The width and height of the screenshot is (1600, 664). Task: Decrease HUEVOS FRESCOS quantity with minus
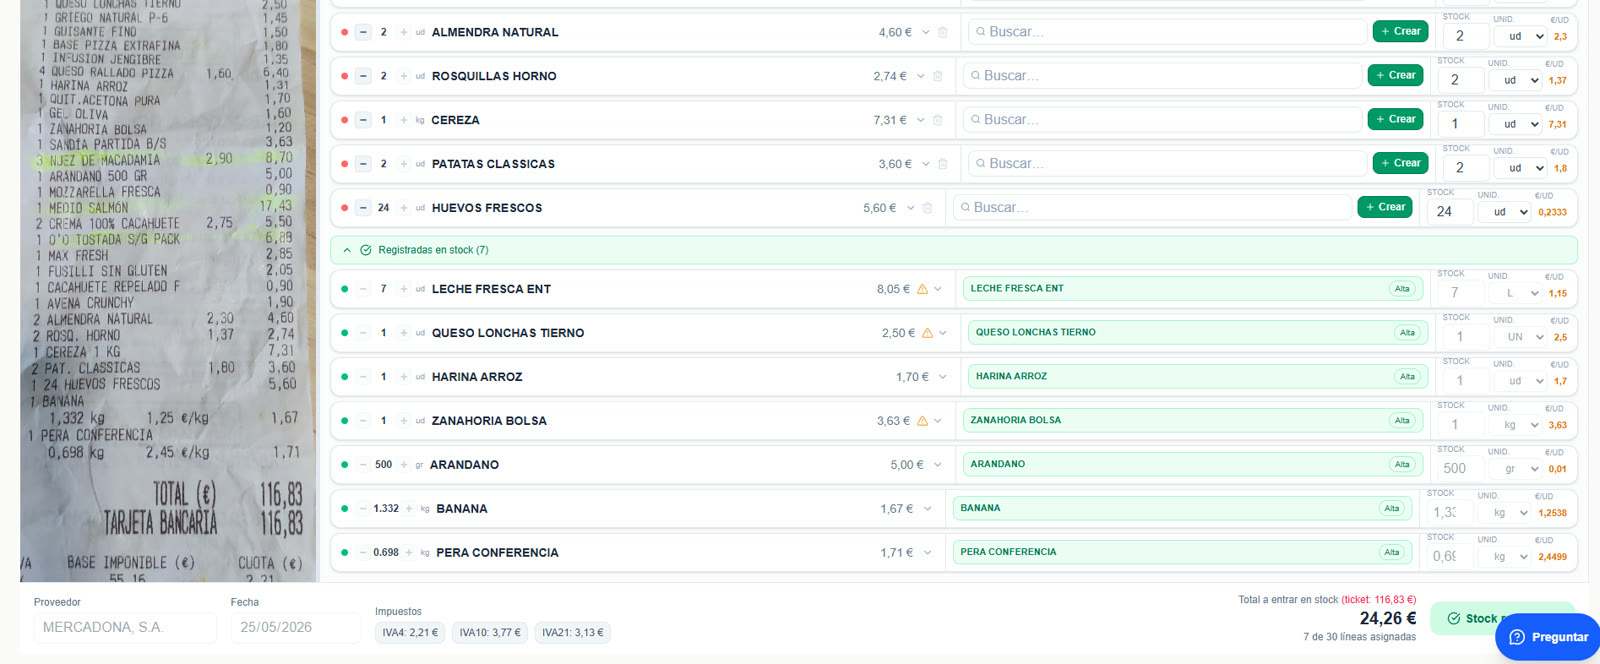[363, 208]
